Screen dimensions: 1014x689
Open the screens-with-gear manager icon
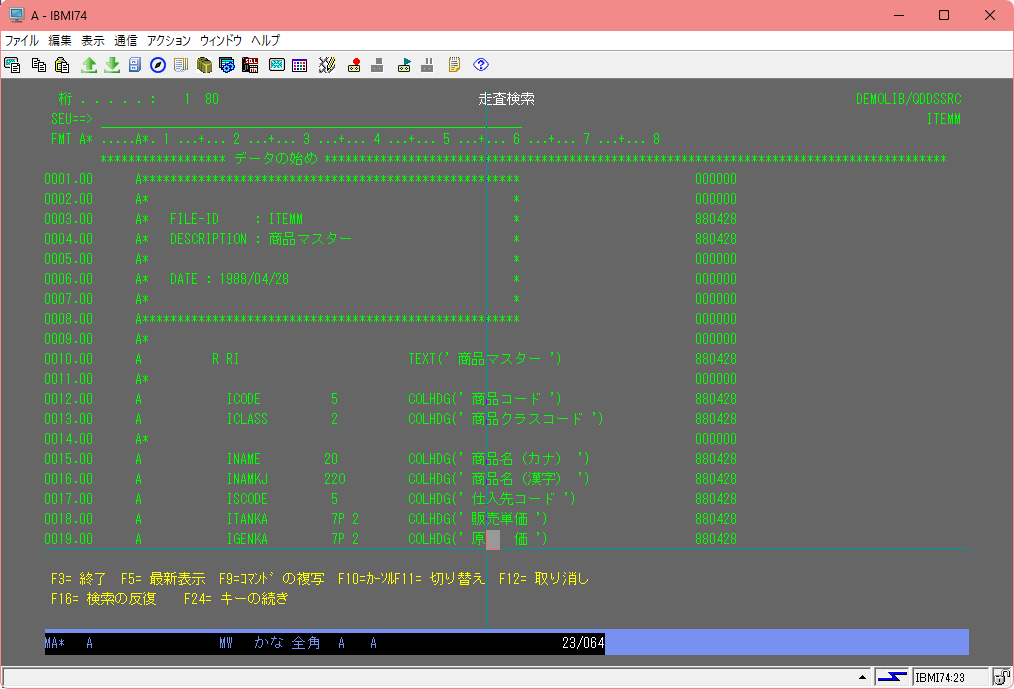pyautogui.click(x=227, y=65)
